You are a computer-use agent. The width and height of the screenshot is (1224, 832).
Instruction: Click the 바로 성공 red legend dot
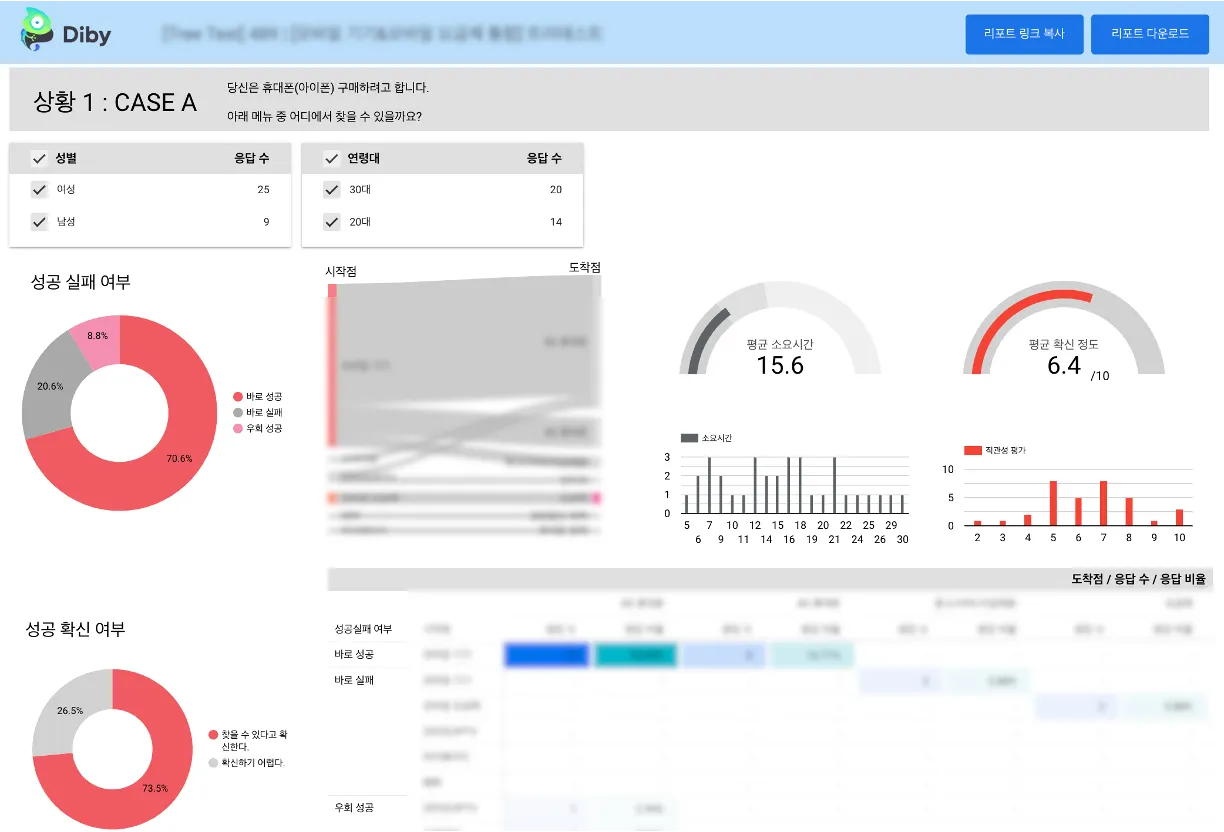coord(238,397)
